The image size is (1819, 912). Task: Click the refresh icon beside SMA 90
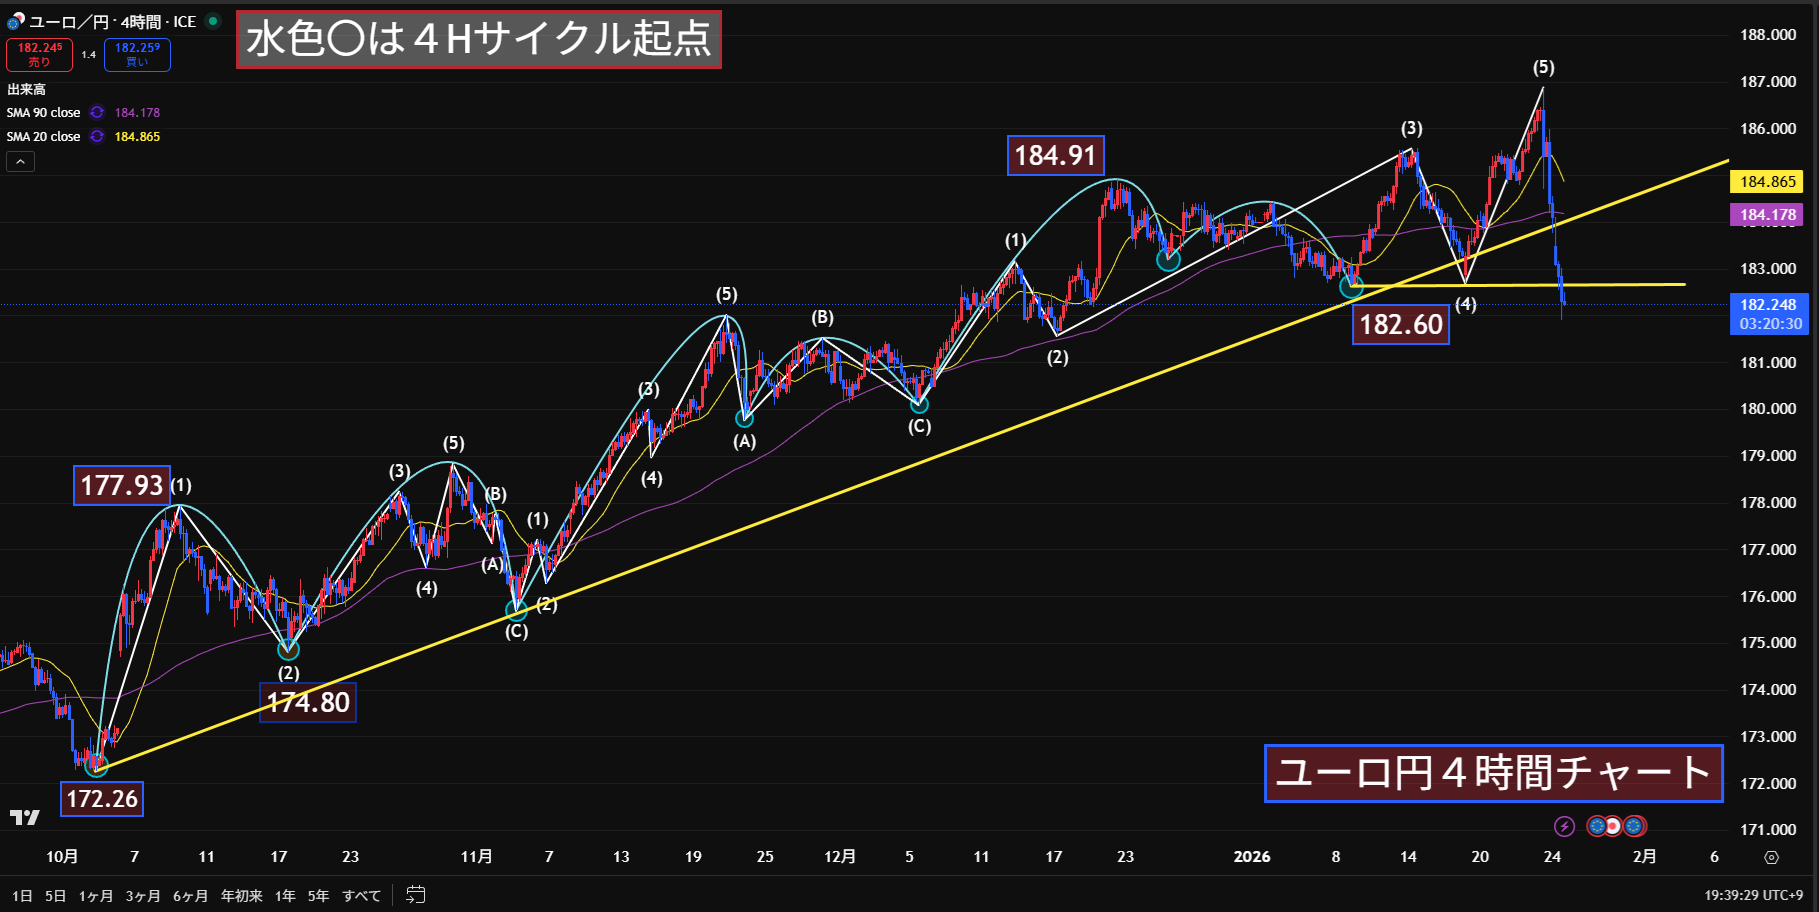coord(97,113)
